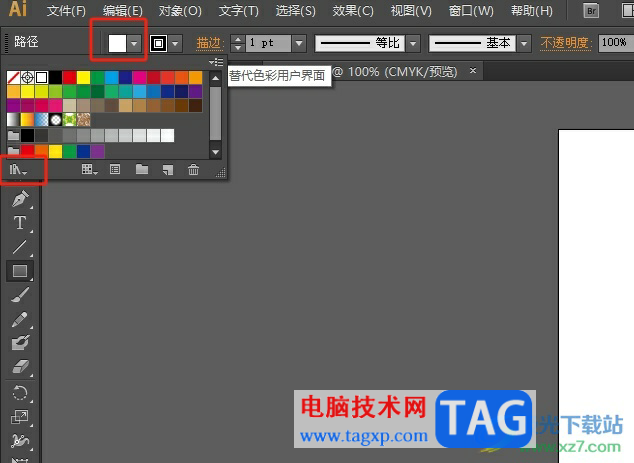The width and height of the screenshot is (634, 463).
Task: Open the 编辑(E) menu
Action: pos(123,11)
